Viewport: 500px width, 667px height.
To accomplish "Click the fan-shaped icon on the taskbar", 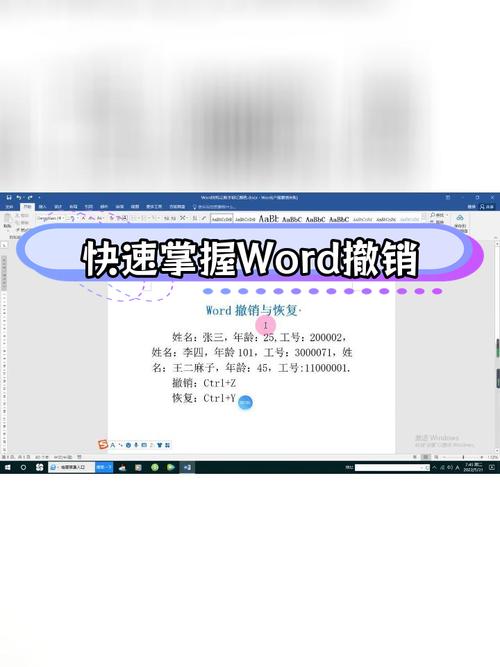I will tap(40, 467).
